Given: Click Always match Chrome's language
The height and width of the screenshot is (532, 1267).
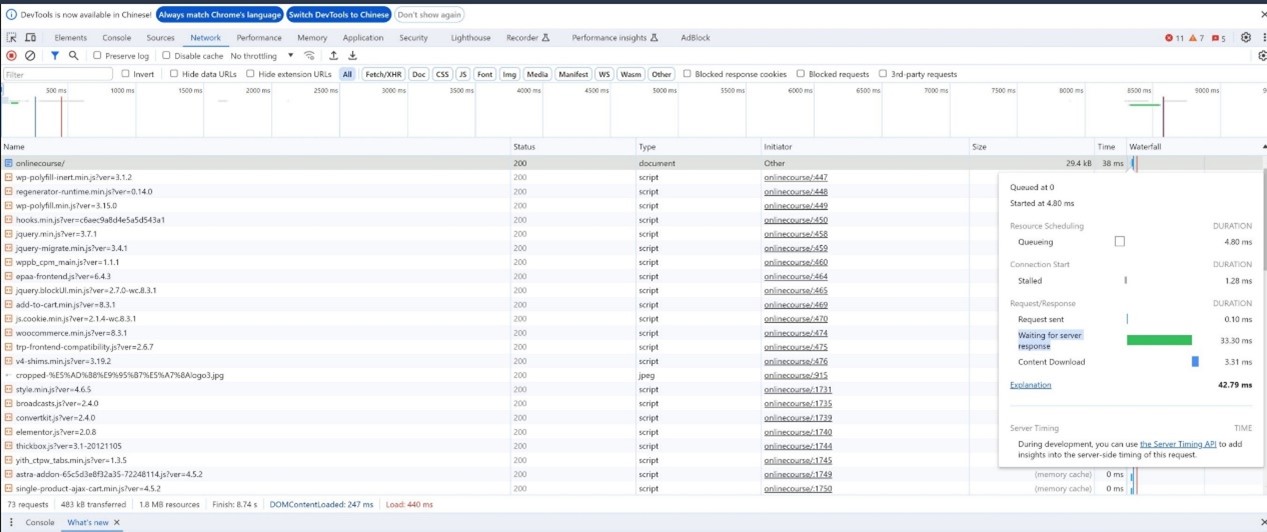Looking at the screenshot, I should 218,15.
